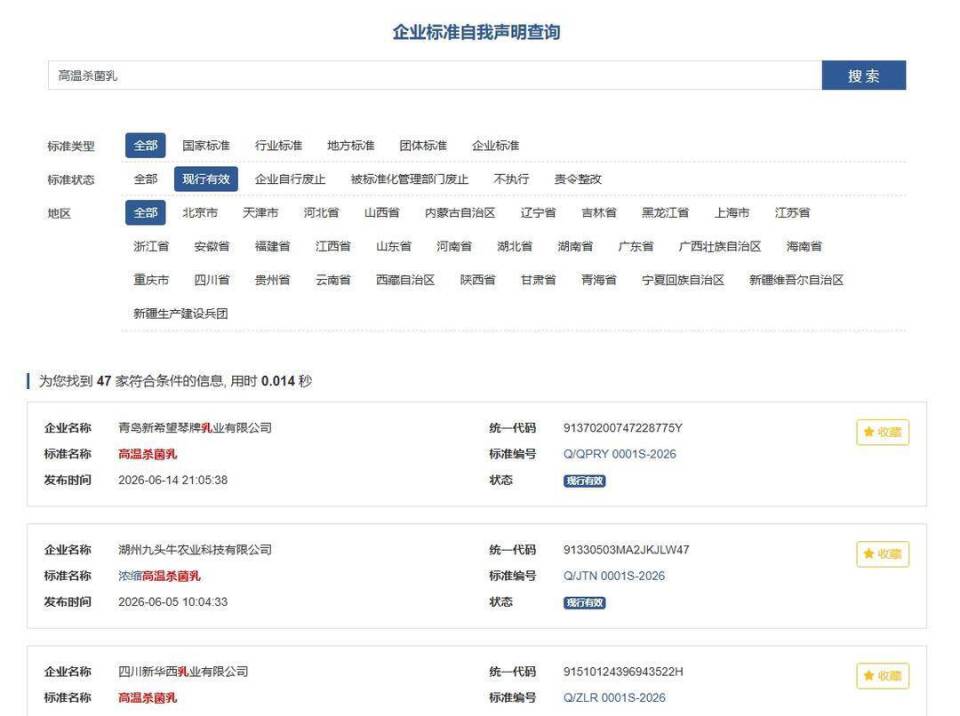The width and height of the screenshot is (960, 716).
Task: Click the 现行有效 badge under Q/QPRY 0001S-2026
Action: 585,481
